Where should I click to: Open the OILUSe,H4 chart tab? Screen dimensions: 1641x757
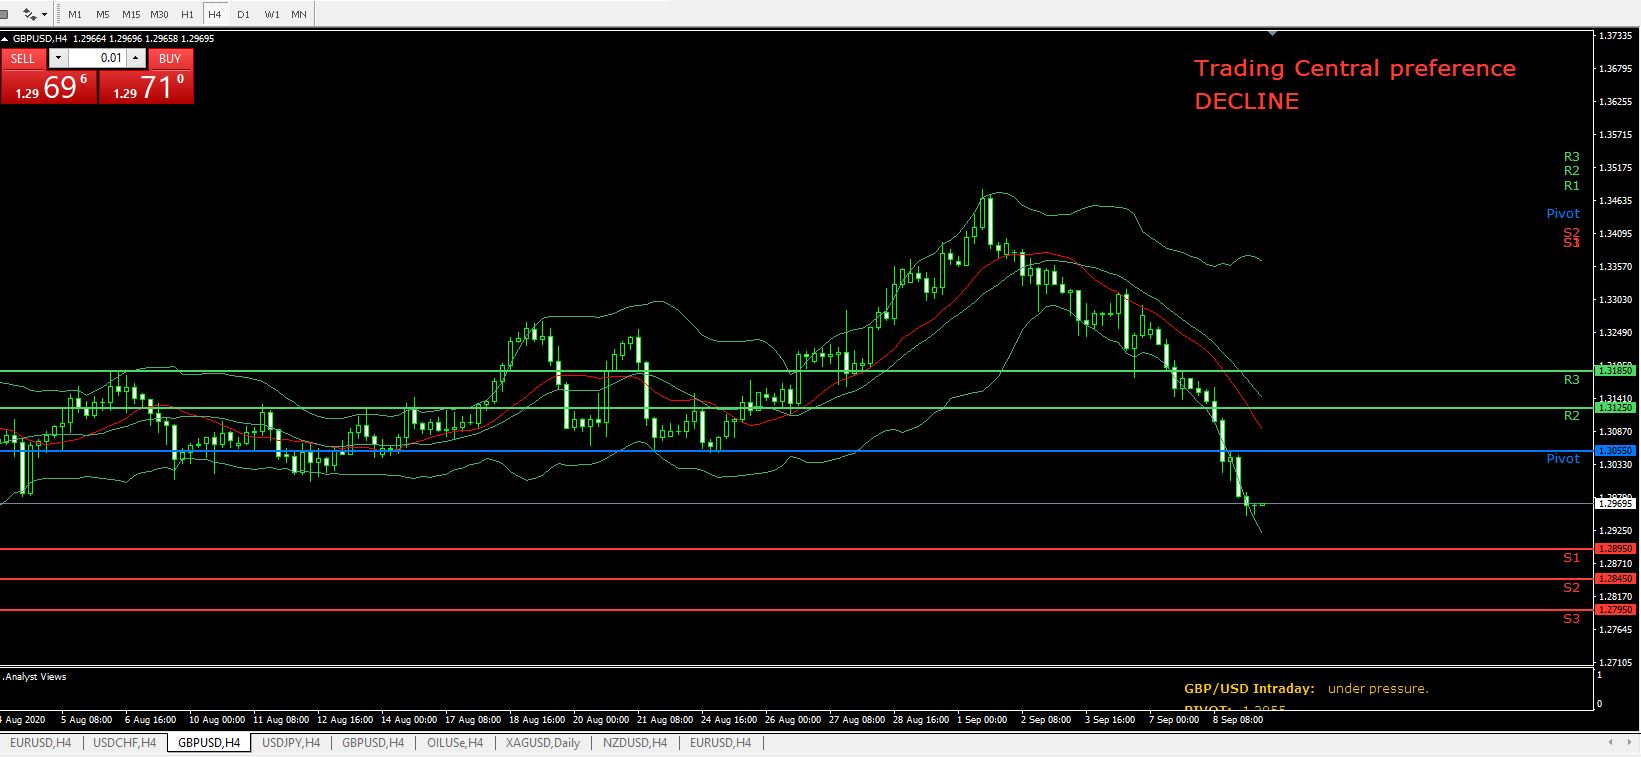tap(455, 743)
